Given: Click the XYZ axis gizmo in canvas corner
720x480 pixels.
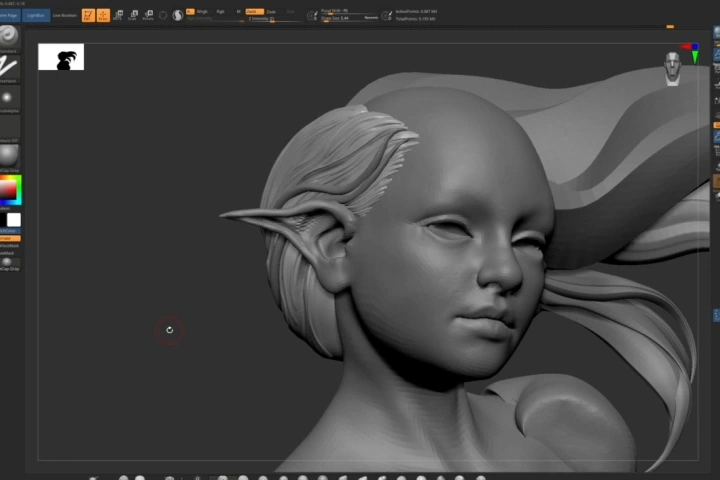Looking at the screenshot, I should click(x=691, y=52).
